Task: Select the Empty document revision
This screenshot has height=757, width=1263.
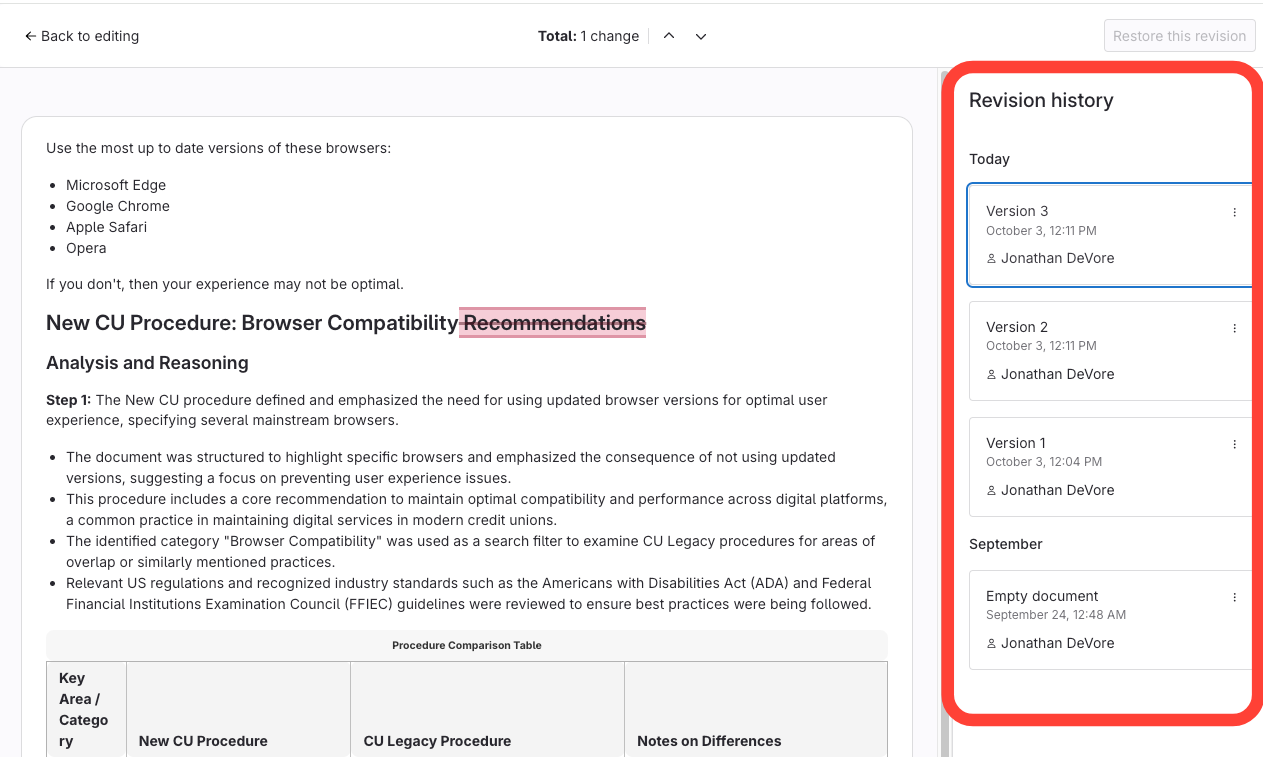Action: point(1100,620)
